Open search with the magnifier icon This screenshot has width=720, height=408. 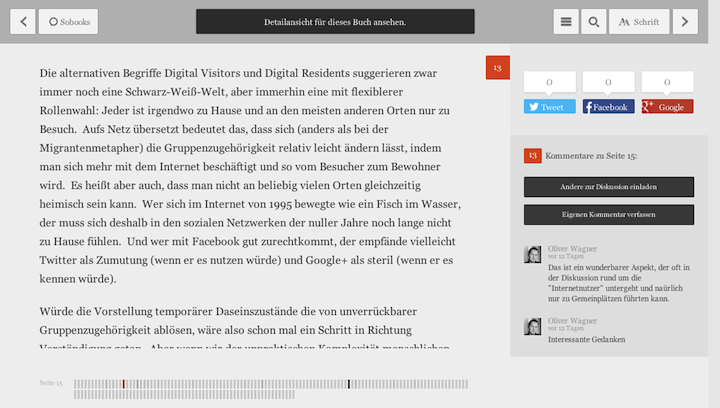click(593, 21)
